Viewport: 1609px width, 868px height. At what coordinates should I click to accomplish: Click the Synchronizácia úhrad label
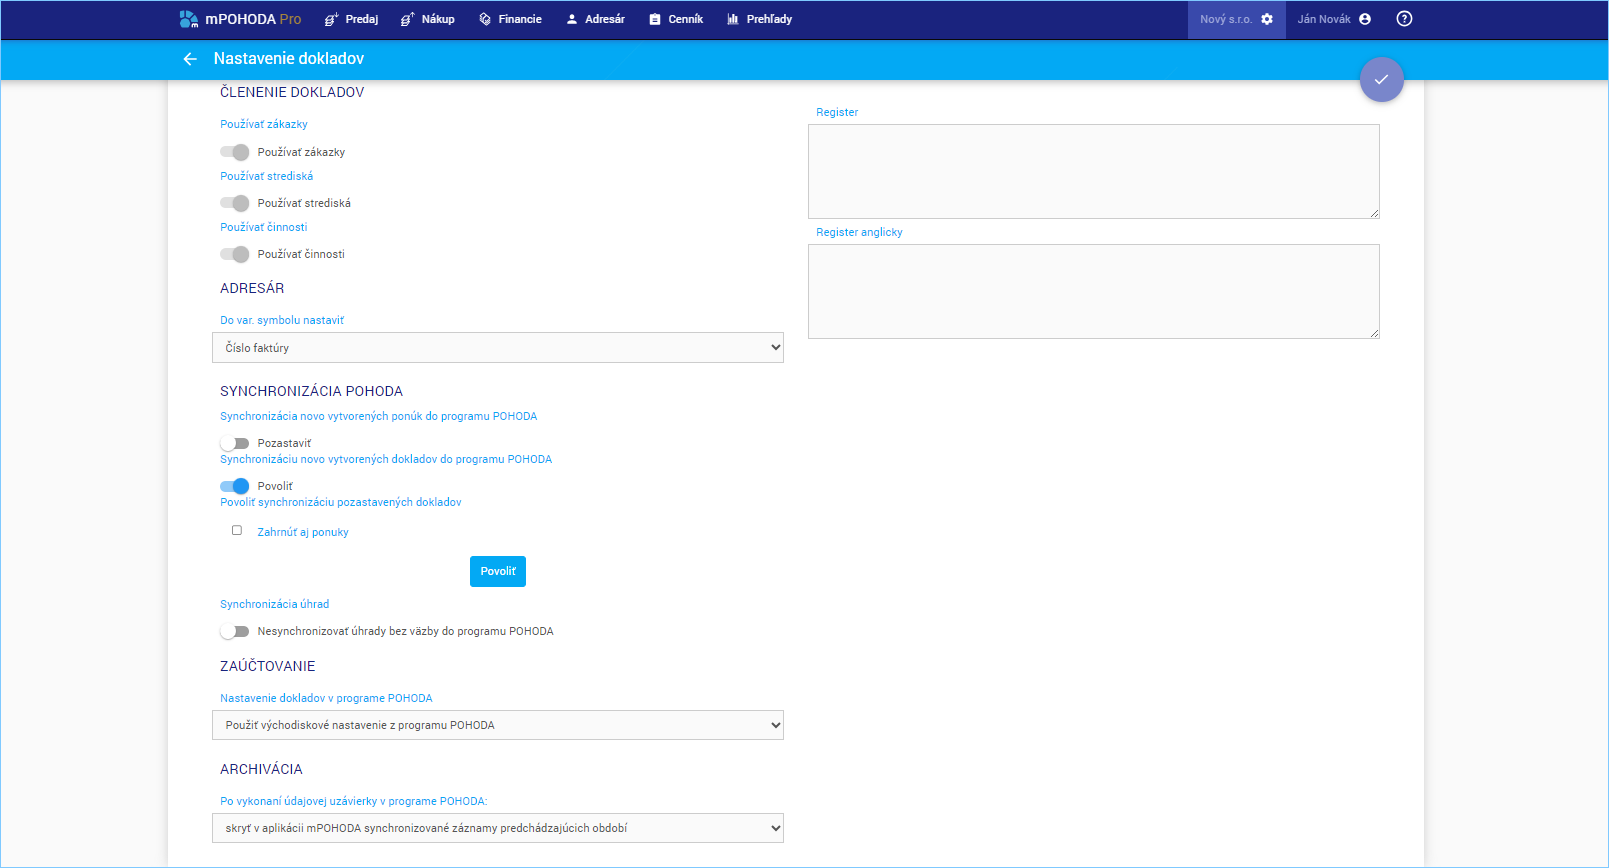coord(275,604)
